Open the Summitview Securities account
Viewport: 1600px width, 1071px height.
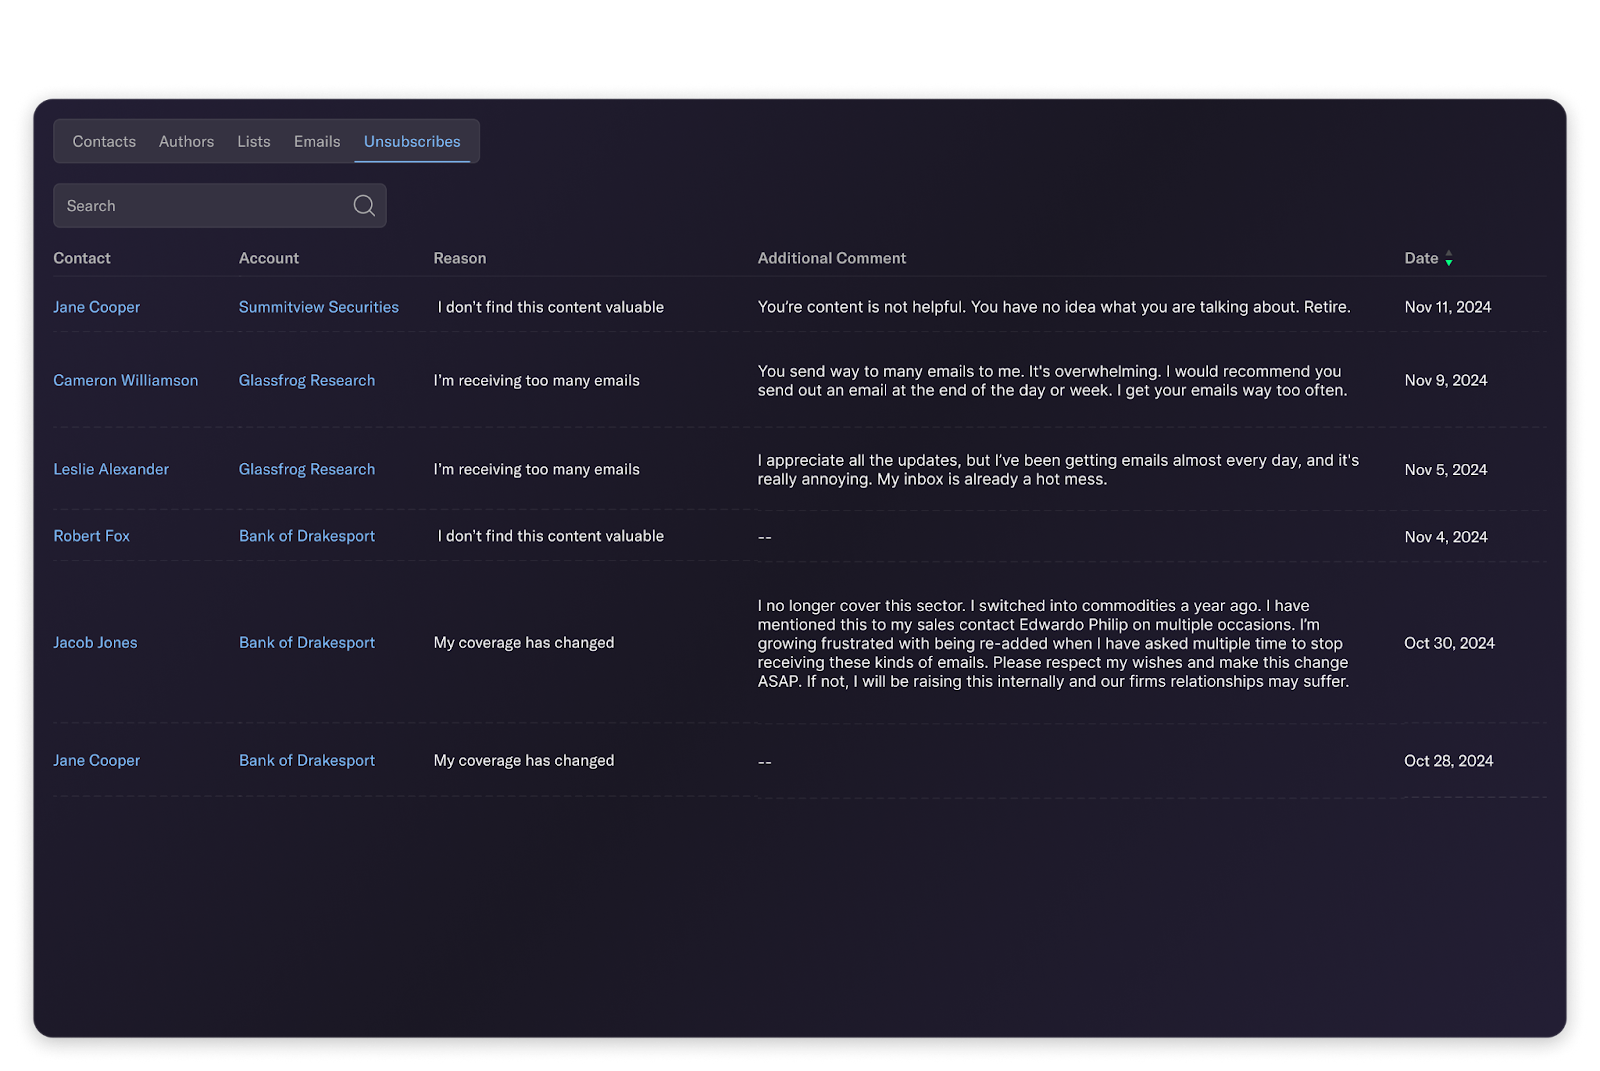[318, 307]
